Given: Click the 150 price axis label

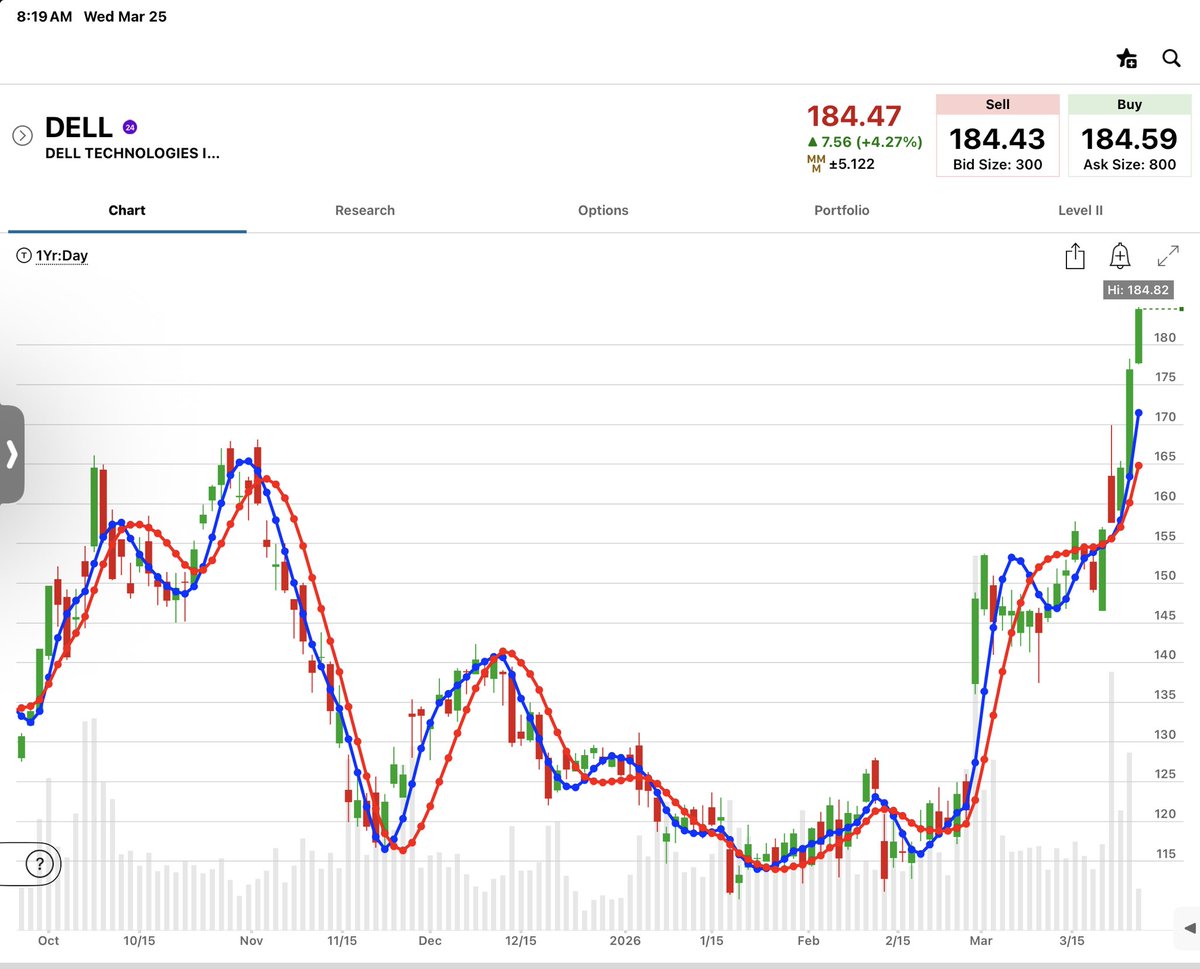Looking at the screenshot, I should [x=1165, y=576].
